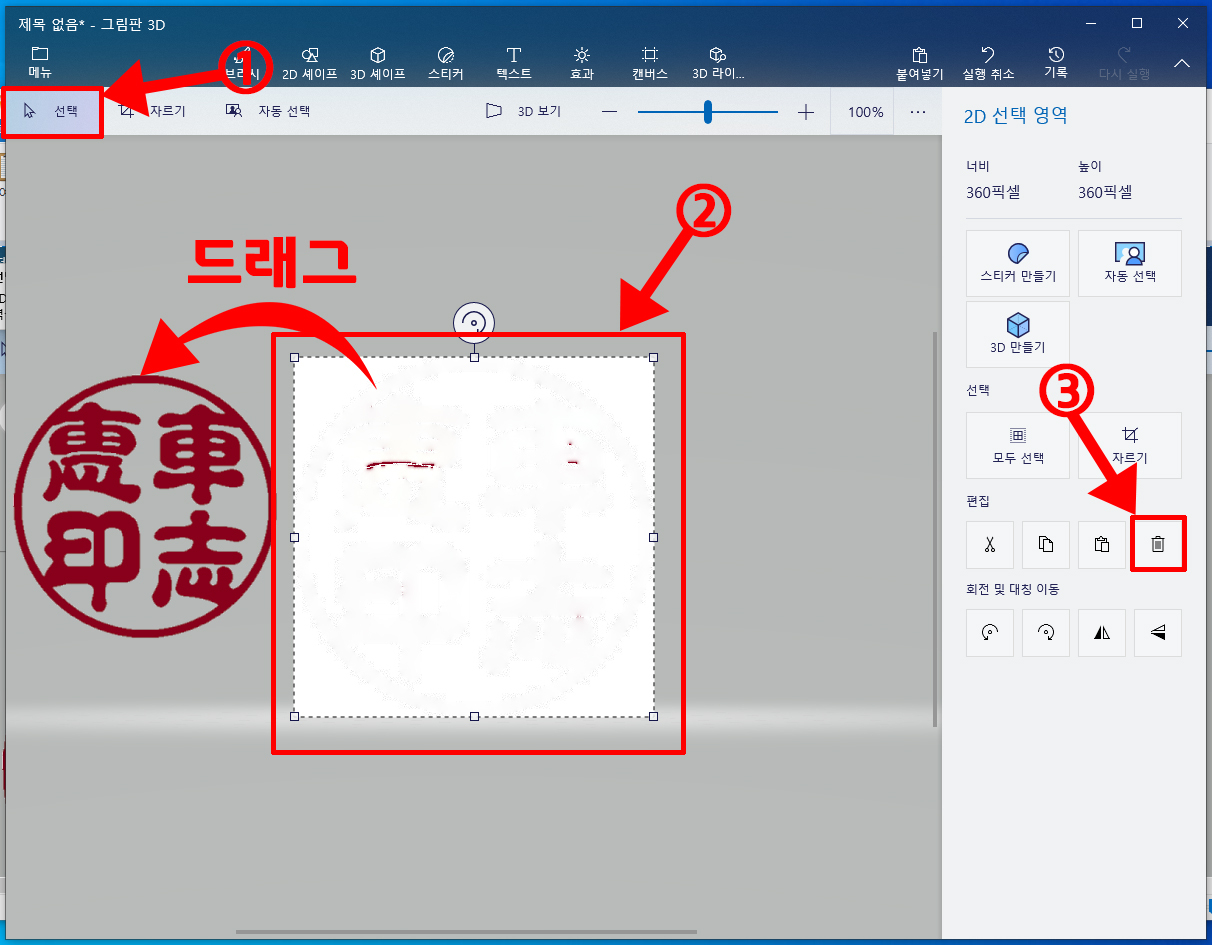Rotate selection right icon
This screenshot has width=1212, height=945.
click(x=1046, y=632)
